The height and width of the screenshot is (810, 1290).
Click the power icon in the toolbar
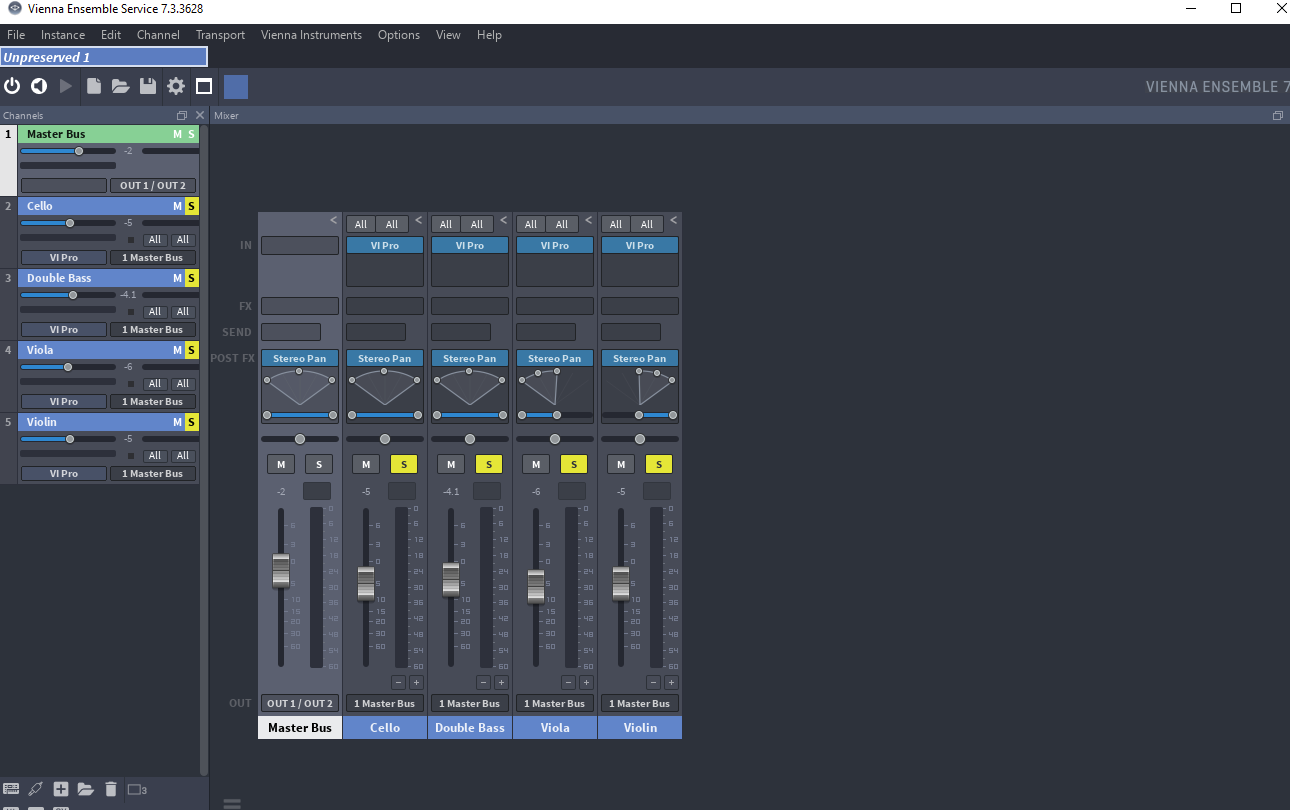pyautogui.click(x=12, y=86)
